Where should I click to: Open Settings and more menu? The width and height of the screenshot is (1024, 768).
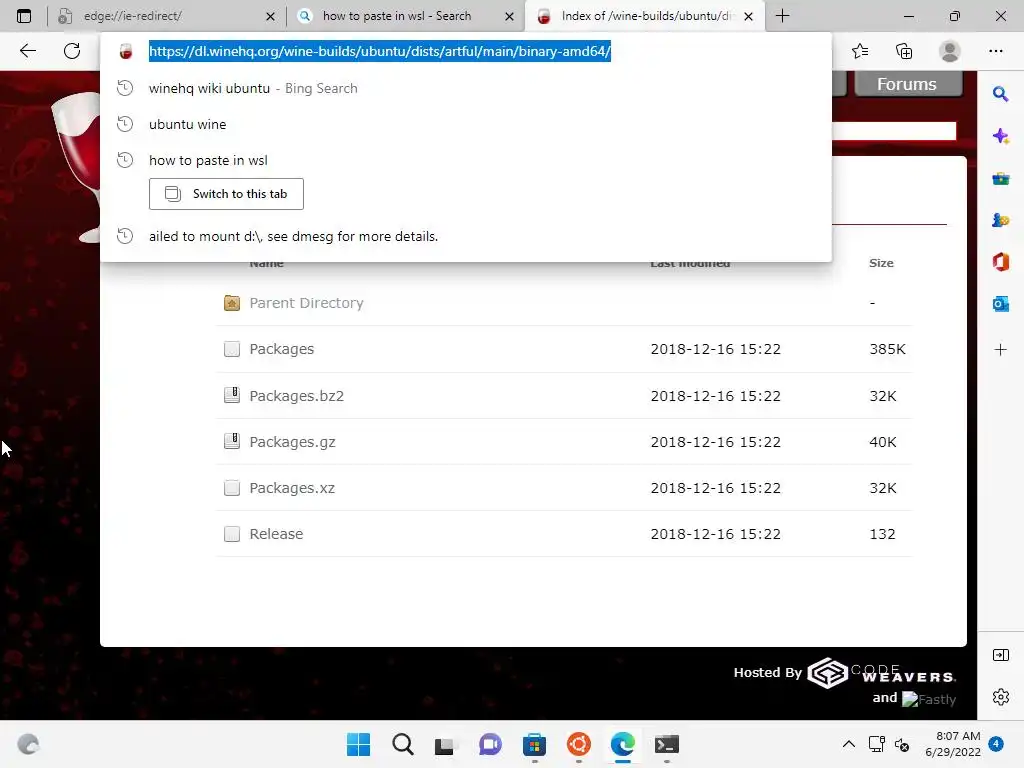tap(995, 51)
